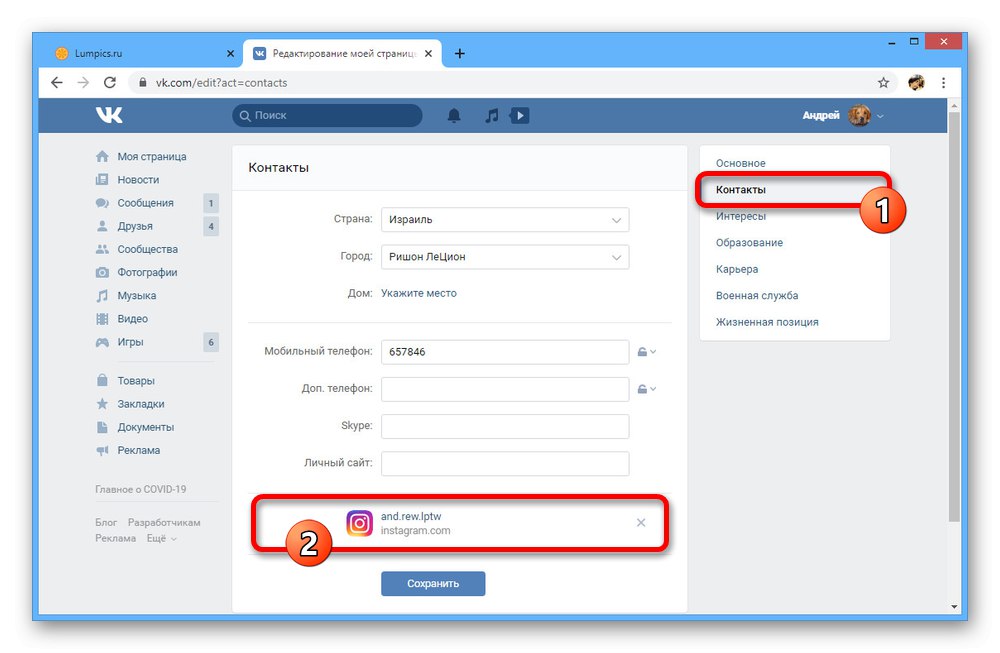The image size is (1000, 653).
Task: Go forward in browser history
Action: (83, 82)
